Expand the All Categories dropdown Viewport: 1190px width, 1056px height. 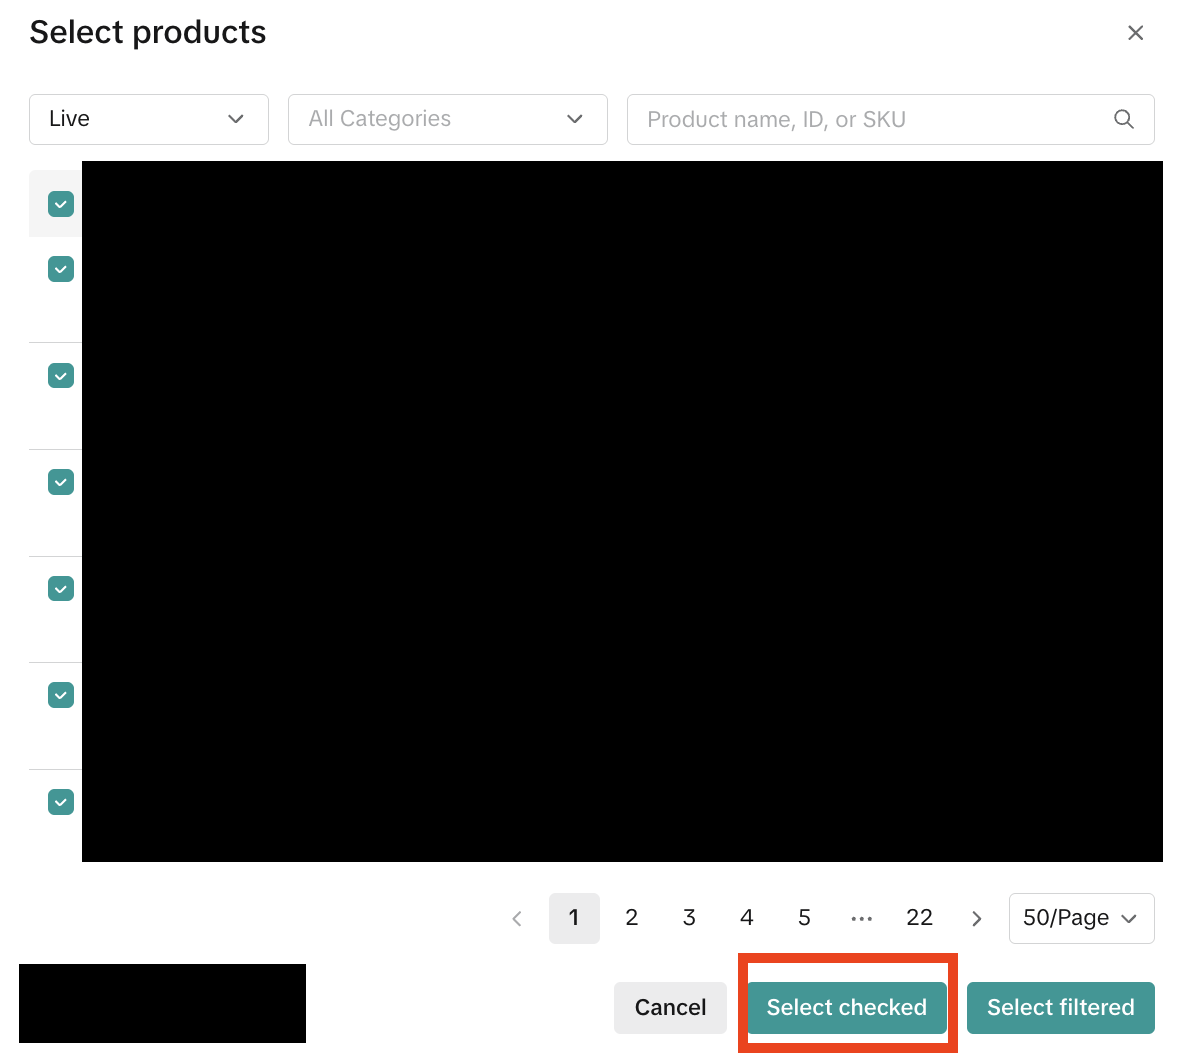(x=447, y=119)
